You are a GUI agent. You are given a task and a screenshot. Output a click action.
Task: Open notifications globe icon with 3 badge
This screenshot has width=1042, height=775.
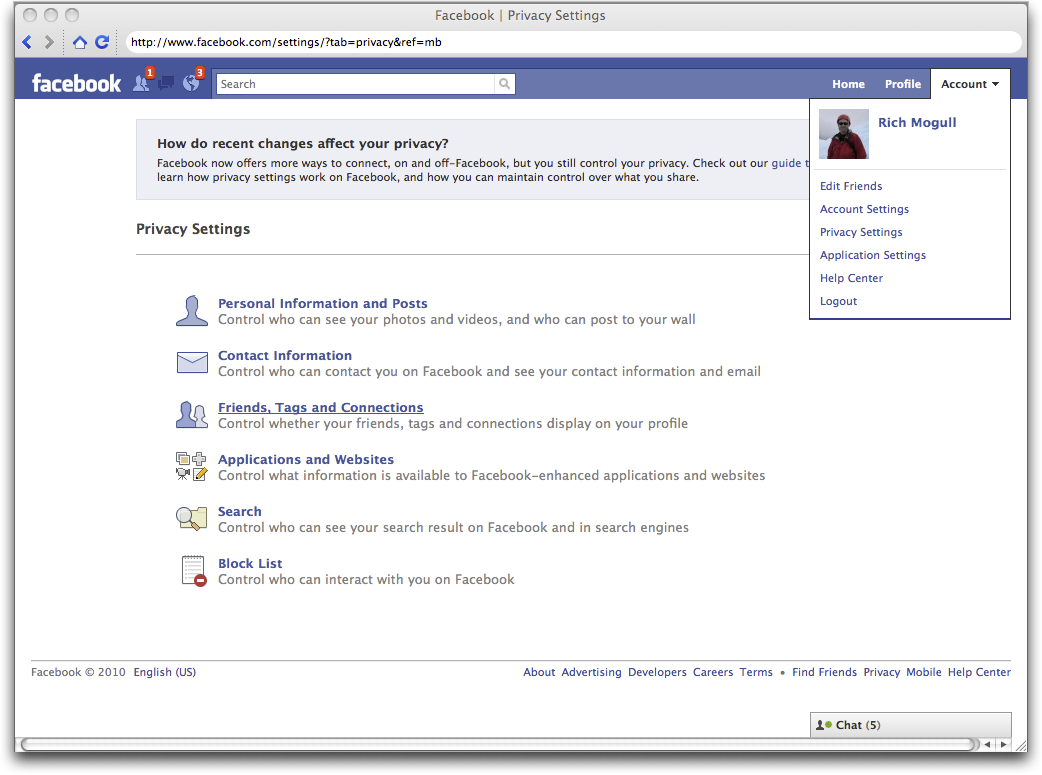point(191,83)
